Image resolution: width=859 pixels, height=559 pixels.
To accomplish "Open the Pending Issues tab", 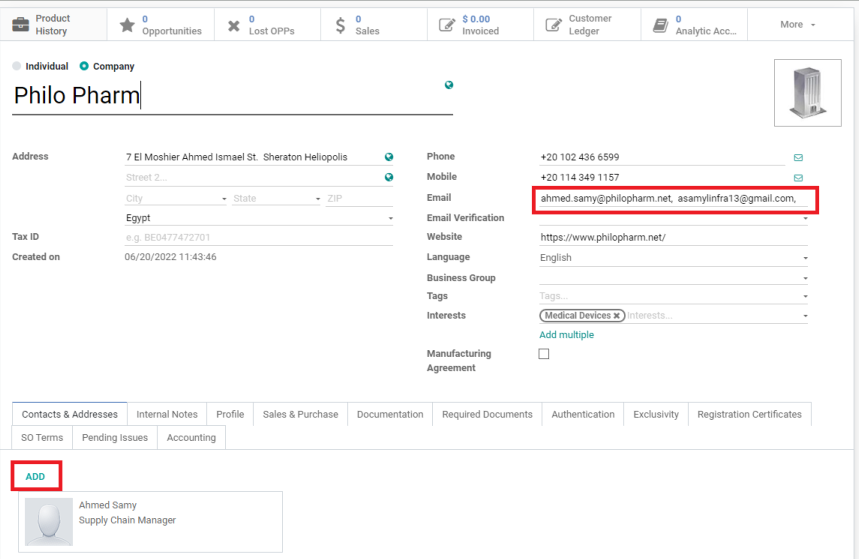I will pyautogui.click(x=115, y=437).
